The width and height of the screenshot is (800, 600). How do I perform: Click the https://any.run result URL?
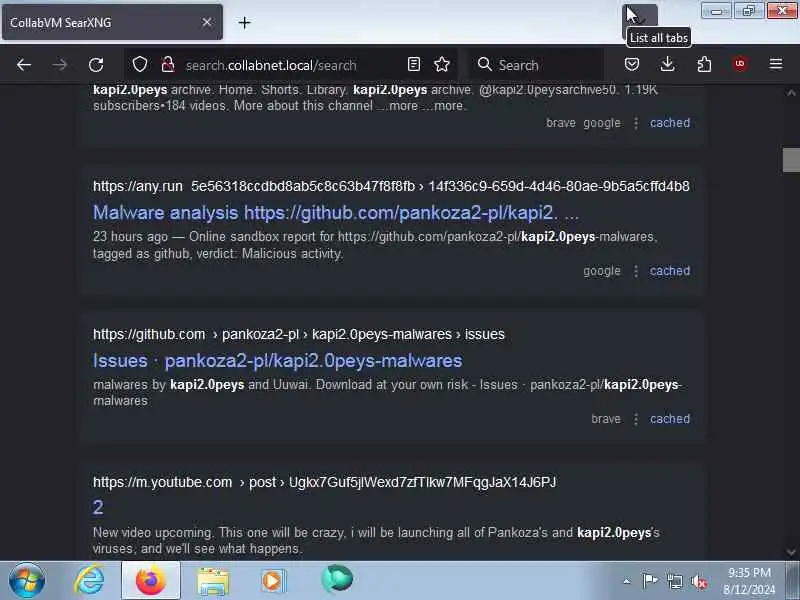click(391, 186)
